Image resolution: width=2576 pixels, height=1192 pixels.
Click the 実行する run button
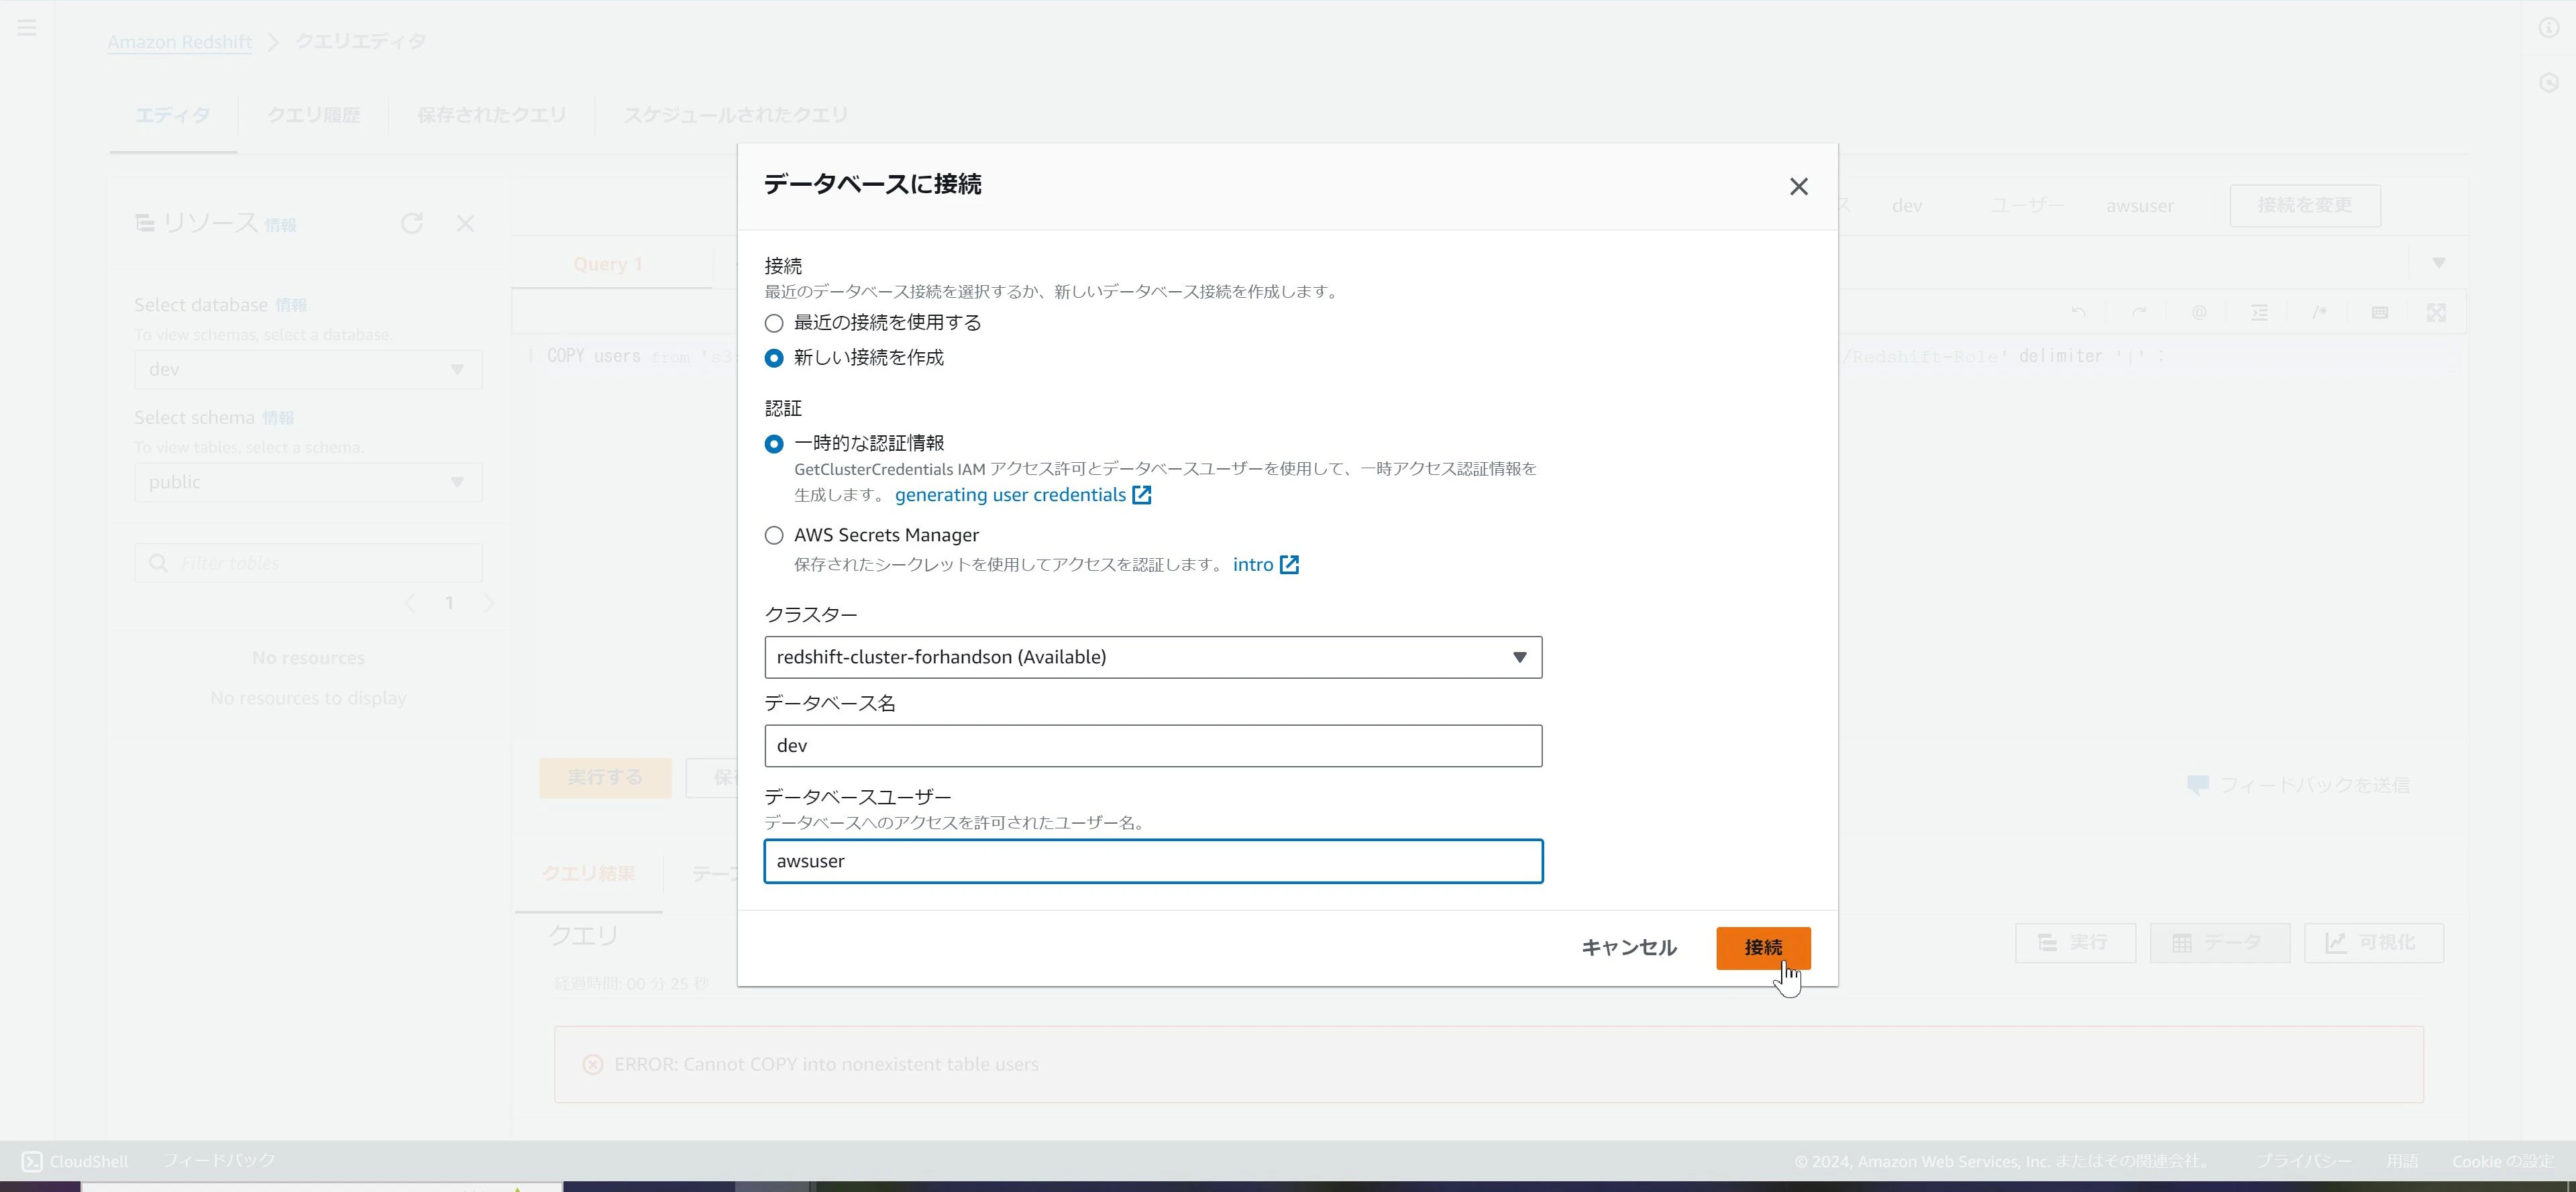(x=605, y=778)
